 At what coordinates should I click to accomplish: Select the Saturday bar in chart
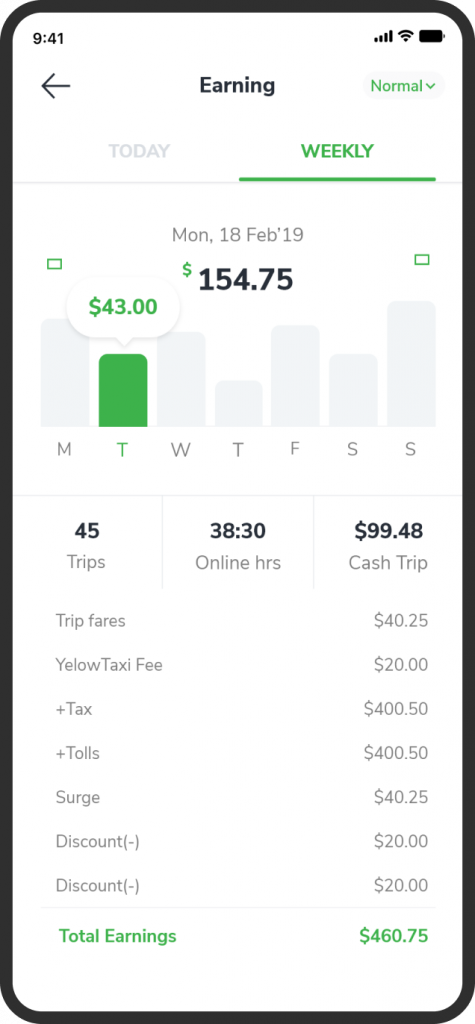pos(353,391)
